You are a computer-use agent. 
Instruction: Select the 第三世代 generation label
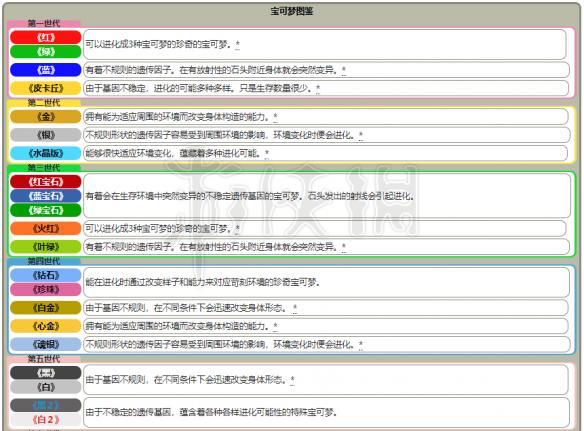pos(44,168)
